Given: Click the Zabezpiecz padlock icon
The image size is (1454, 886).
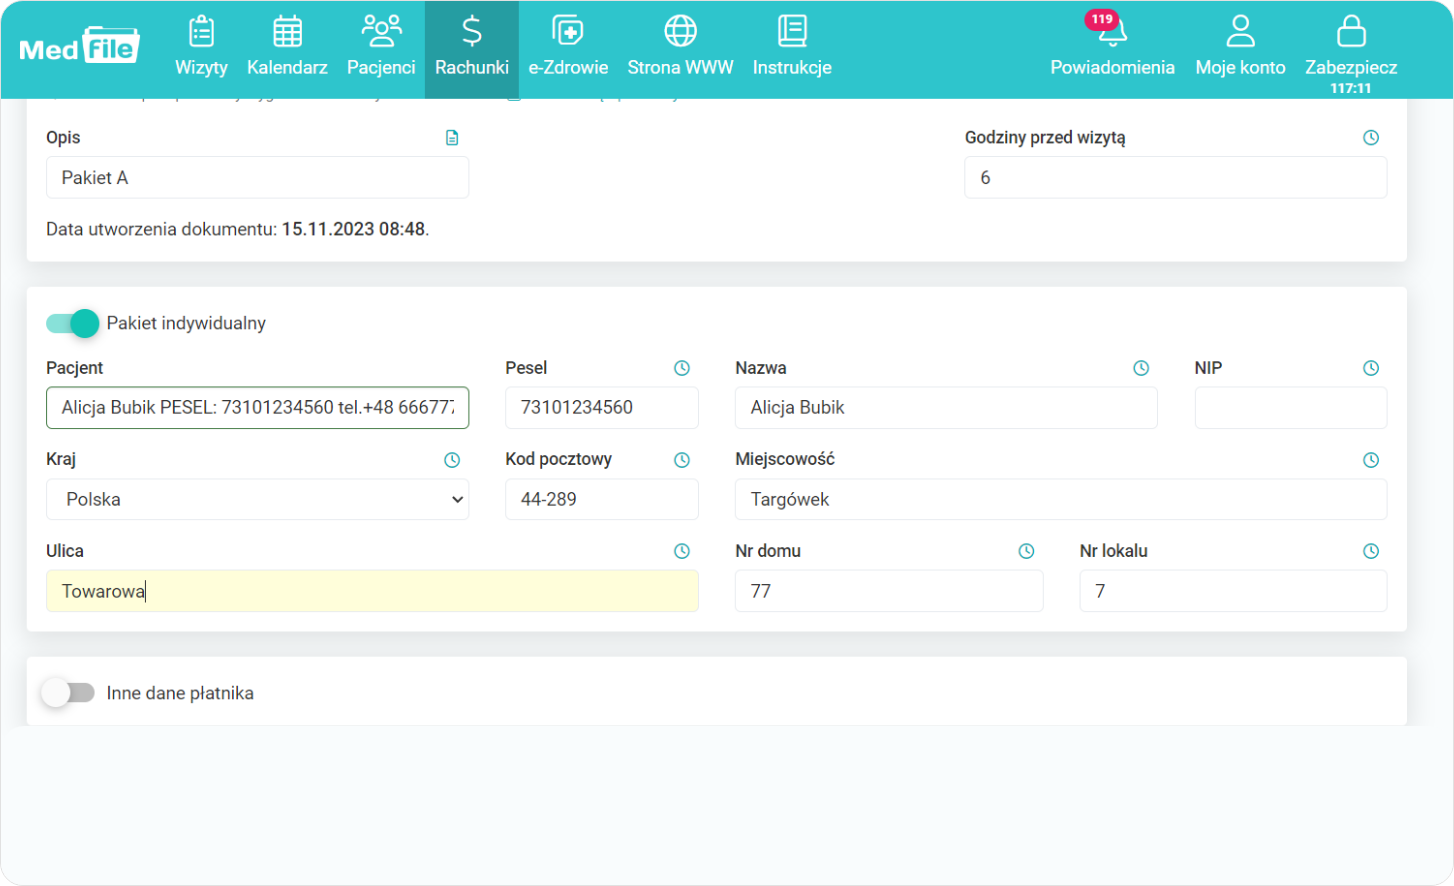Looking at the screenshot, I should pyautogui.click(x=1351, y=31).
